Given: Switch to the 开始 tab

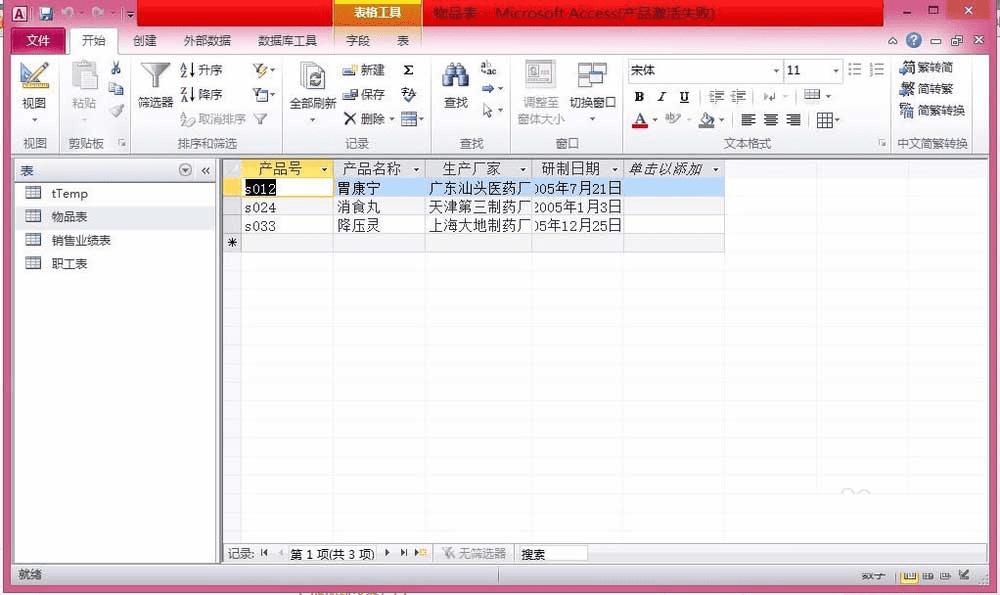Looking at the screenshot, I should pyautogui.click(x=94, y=41).
